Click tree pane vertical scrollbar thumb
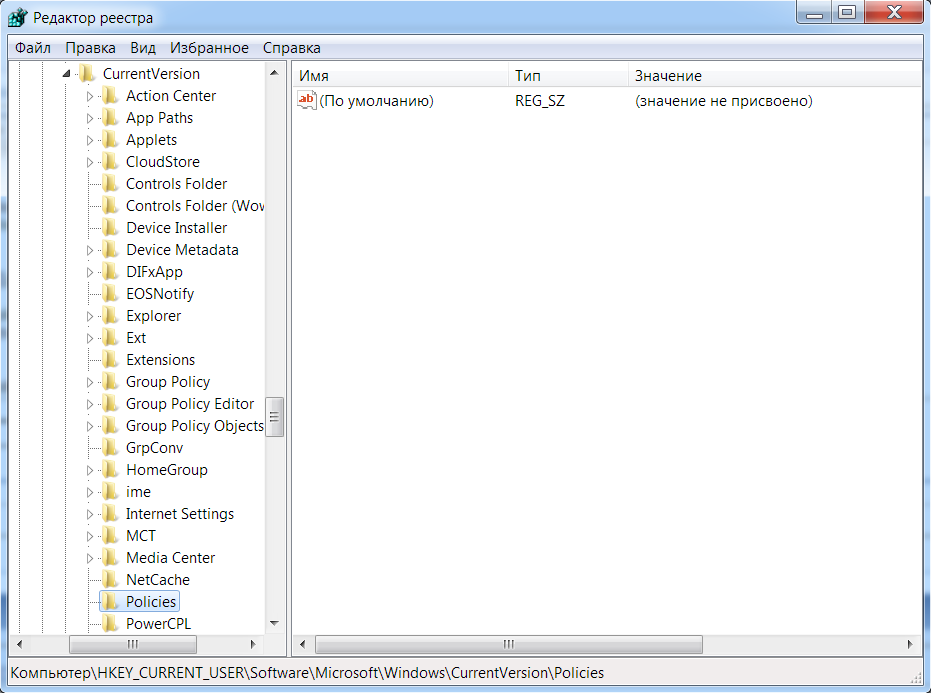Image resolution: width=931 pixels, height=693 pixels. click(274, 417)
